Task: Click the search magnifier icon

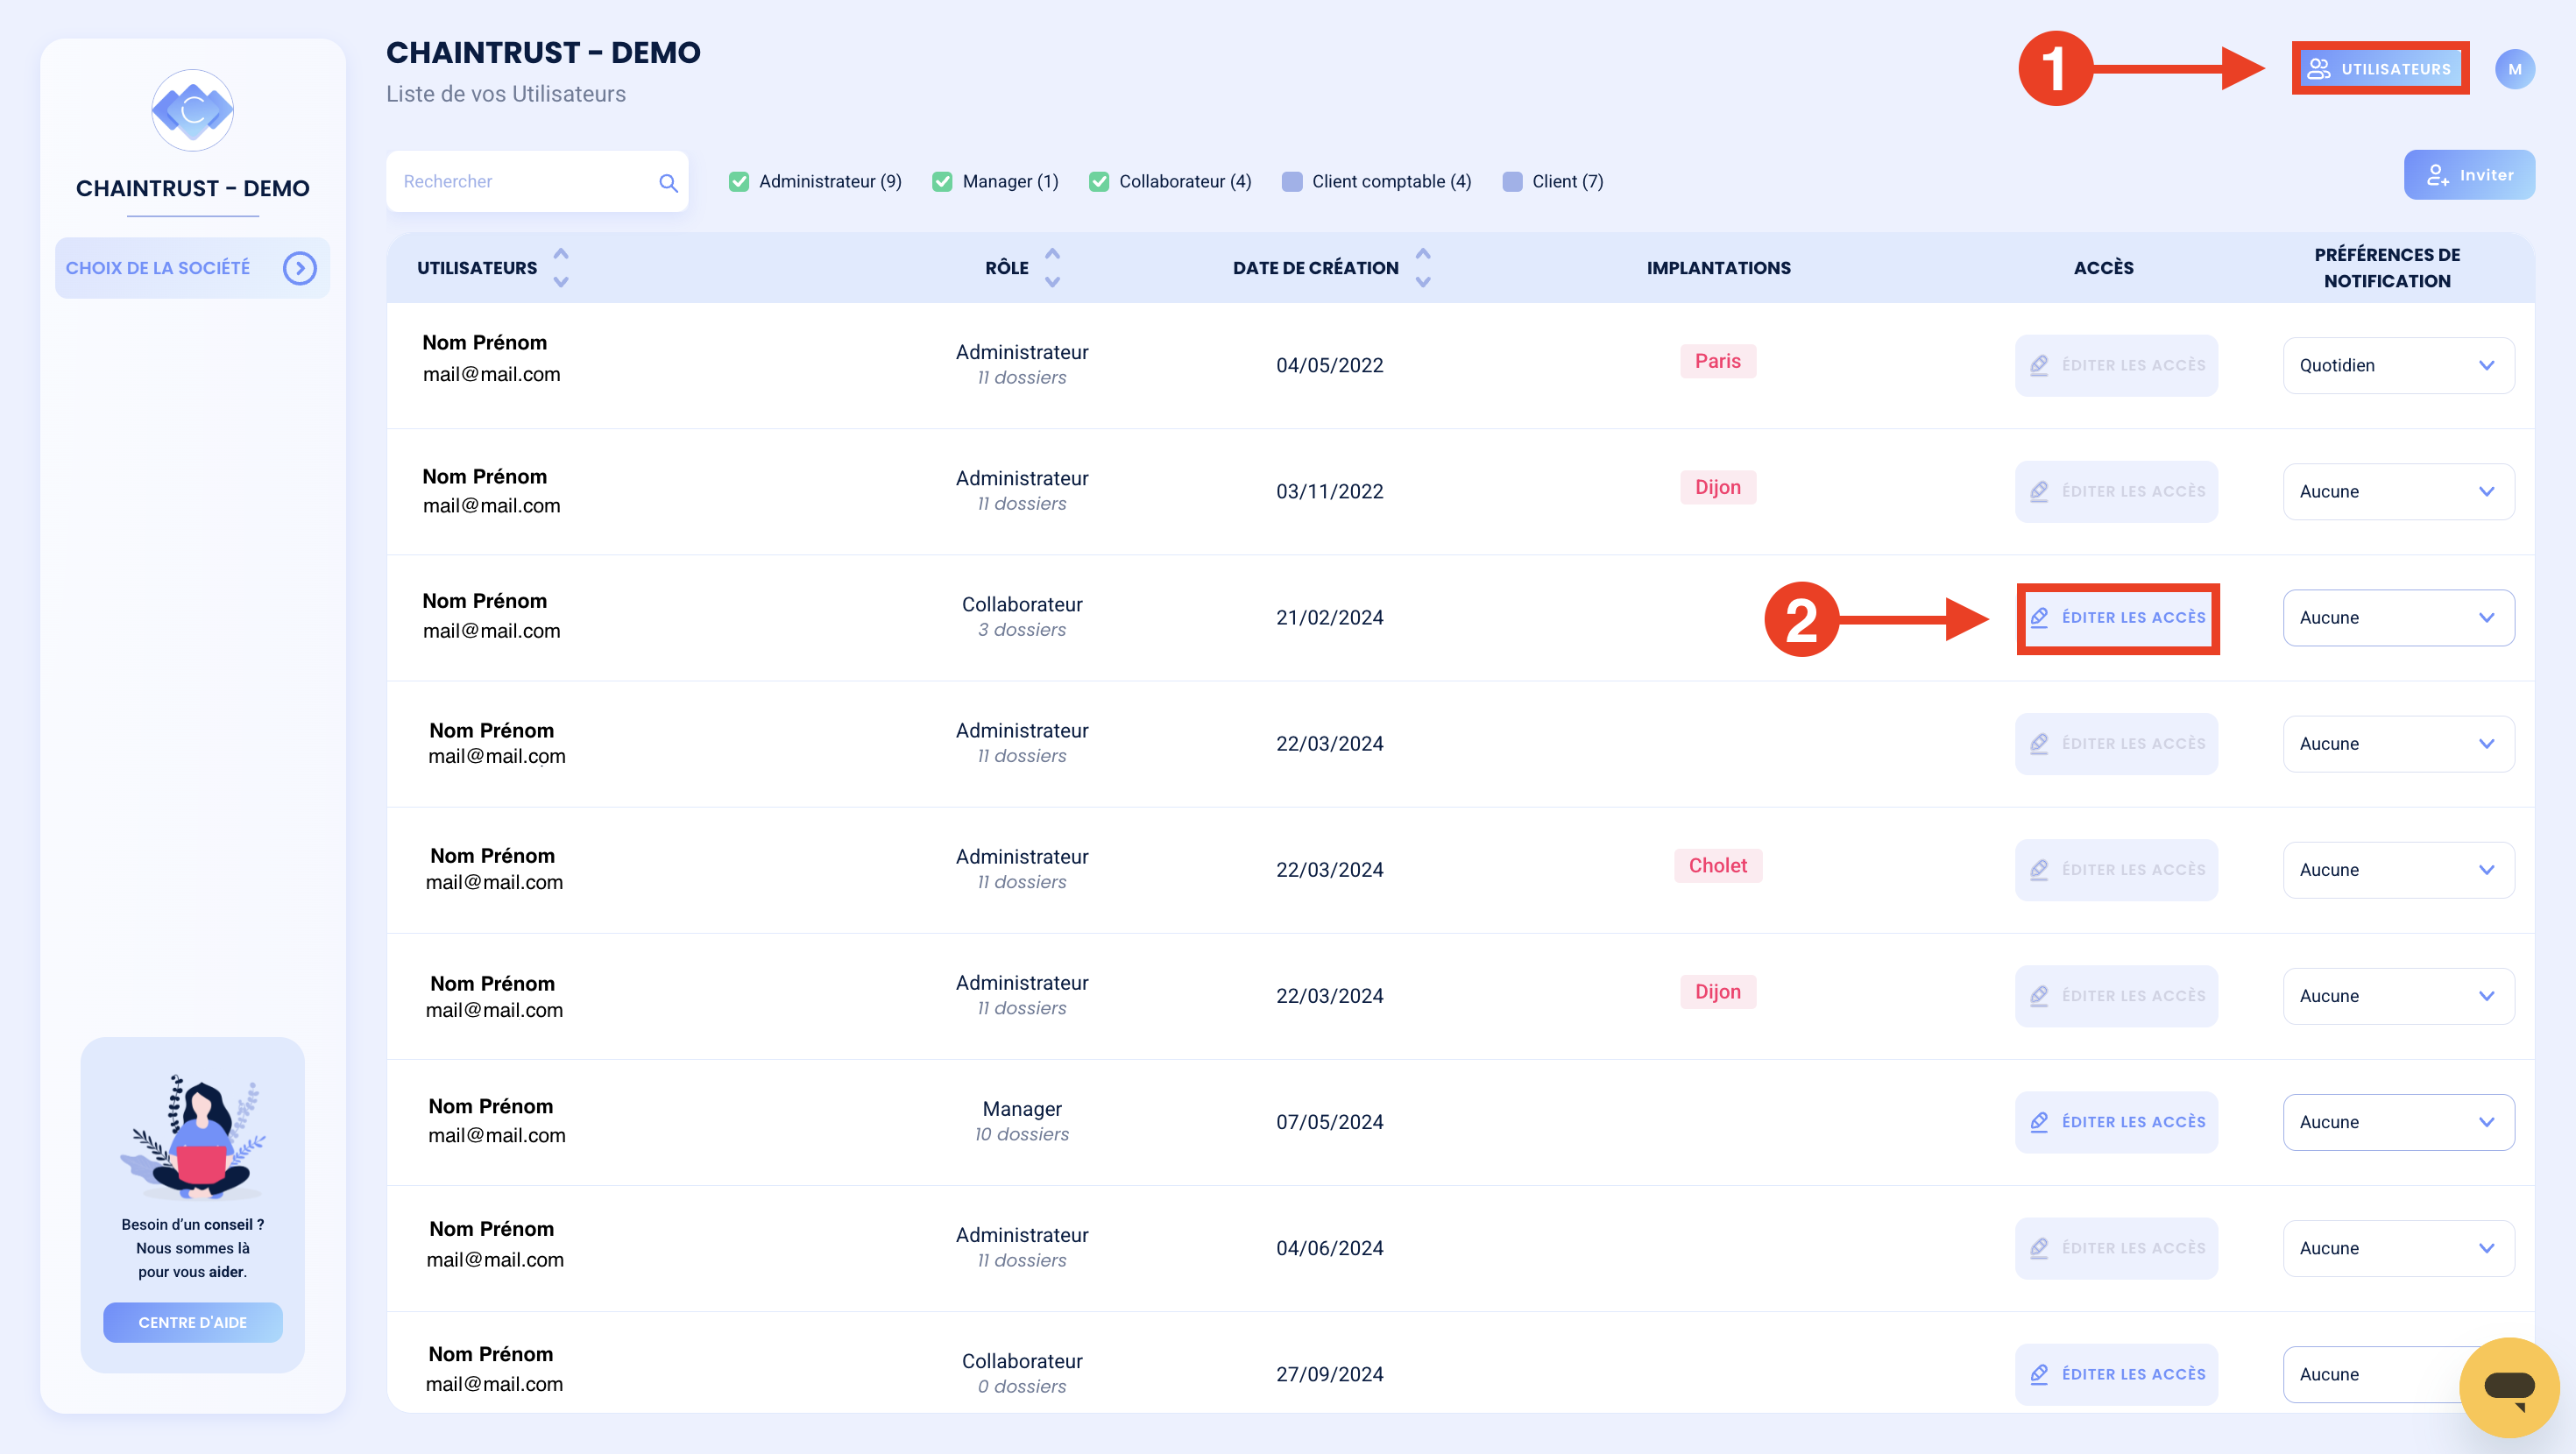Action: (668, 182)
